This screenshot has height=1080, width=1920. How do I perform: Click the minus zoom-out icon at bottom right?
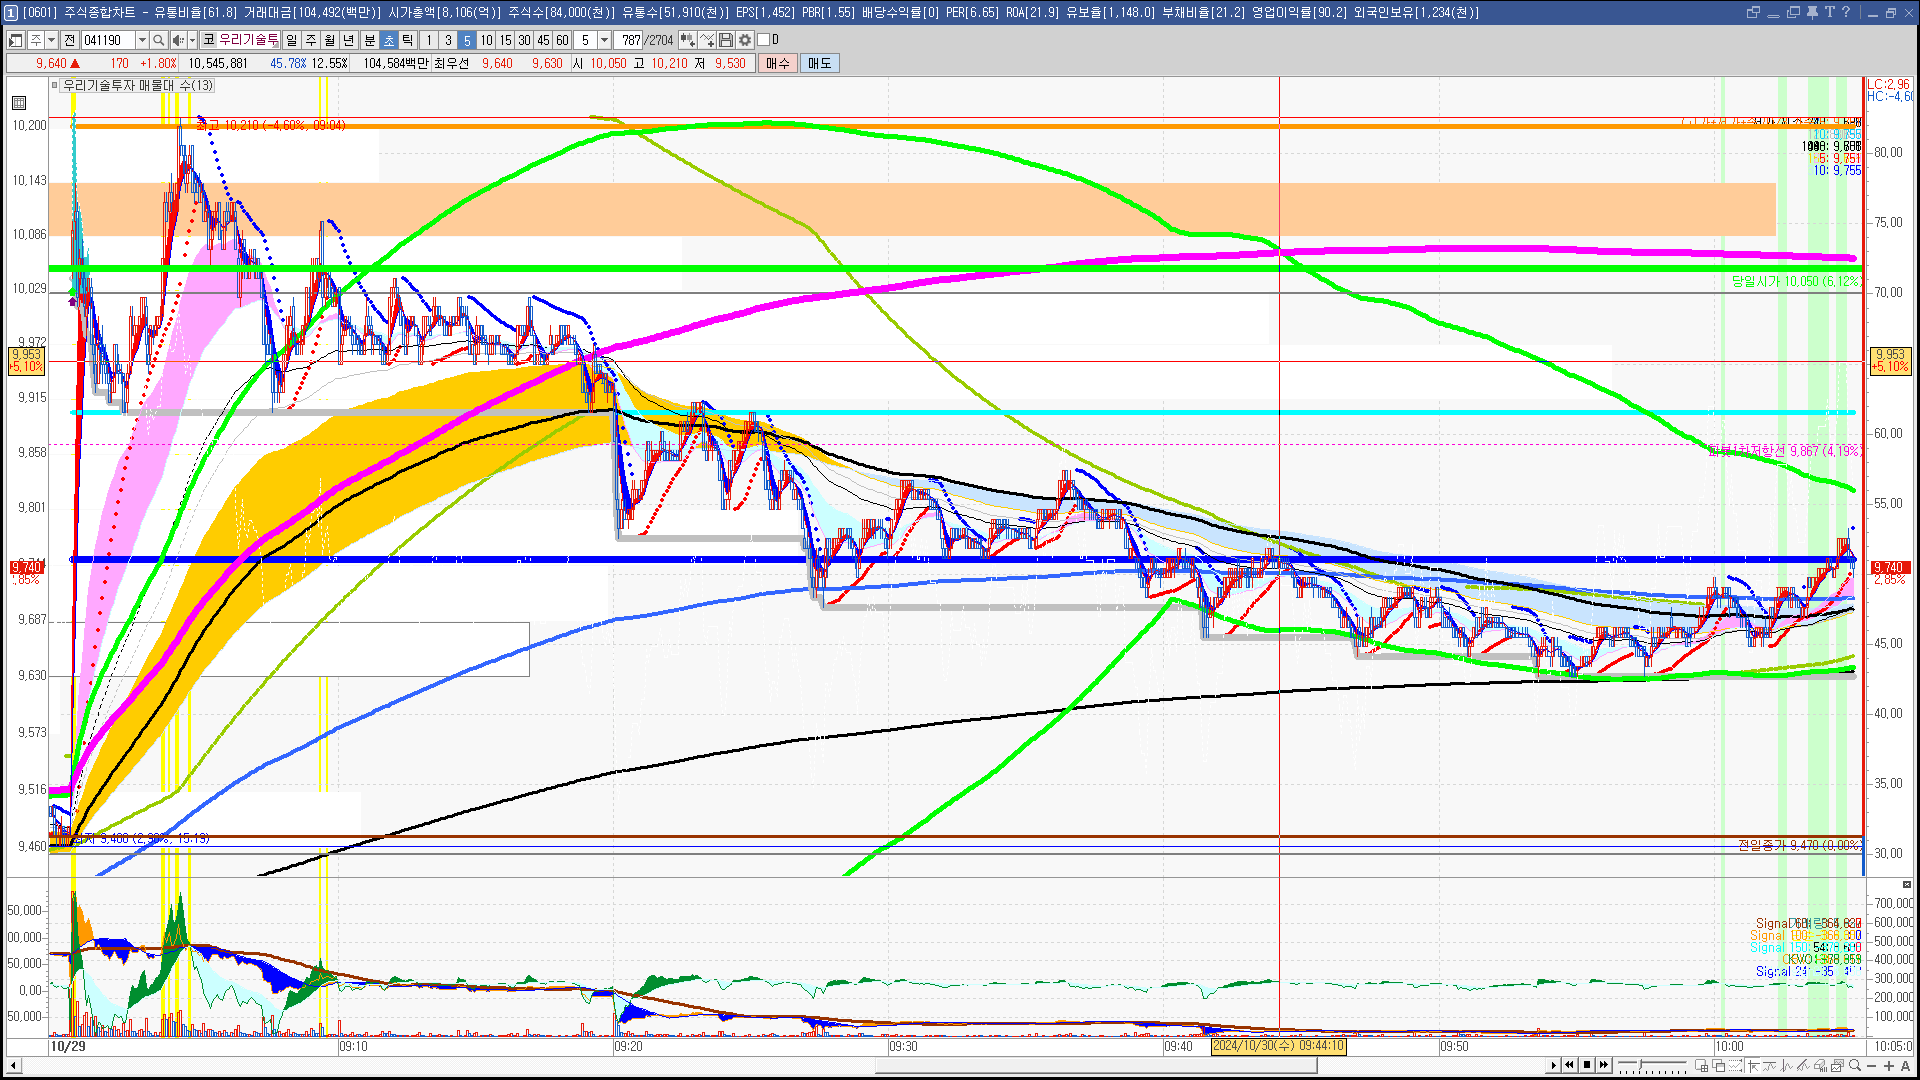[1873, 1065]
